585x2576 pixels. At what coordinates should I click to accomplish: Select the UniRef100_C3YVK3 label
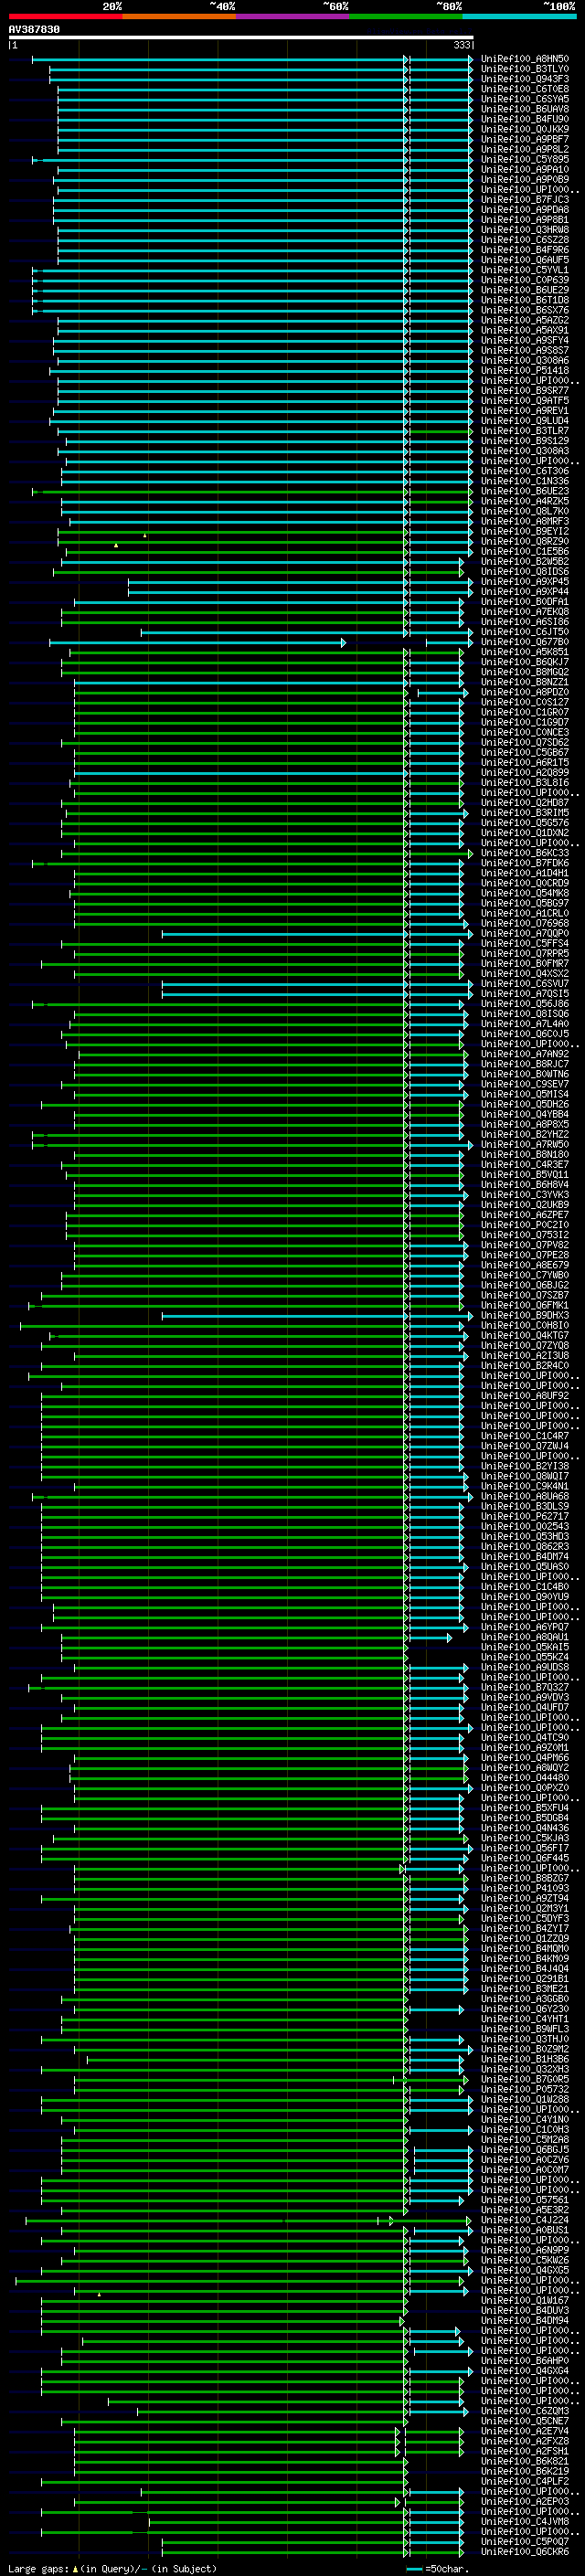[525, 1195]
